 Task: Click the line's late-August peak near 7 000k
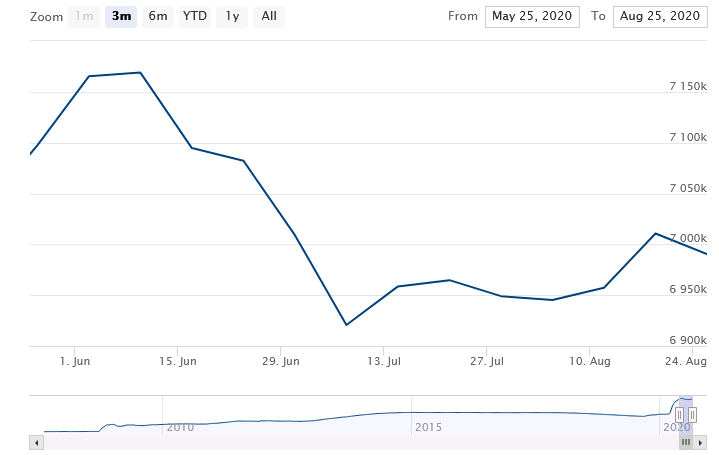coord(655,233)
